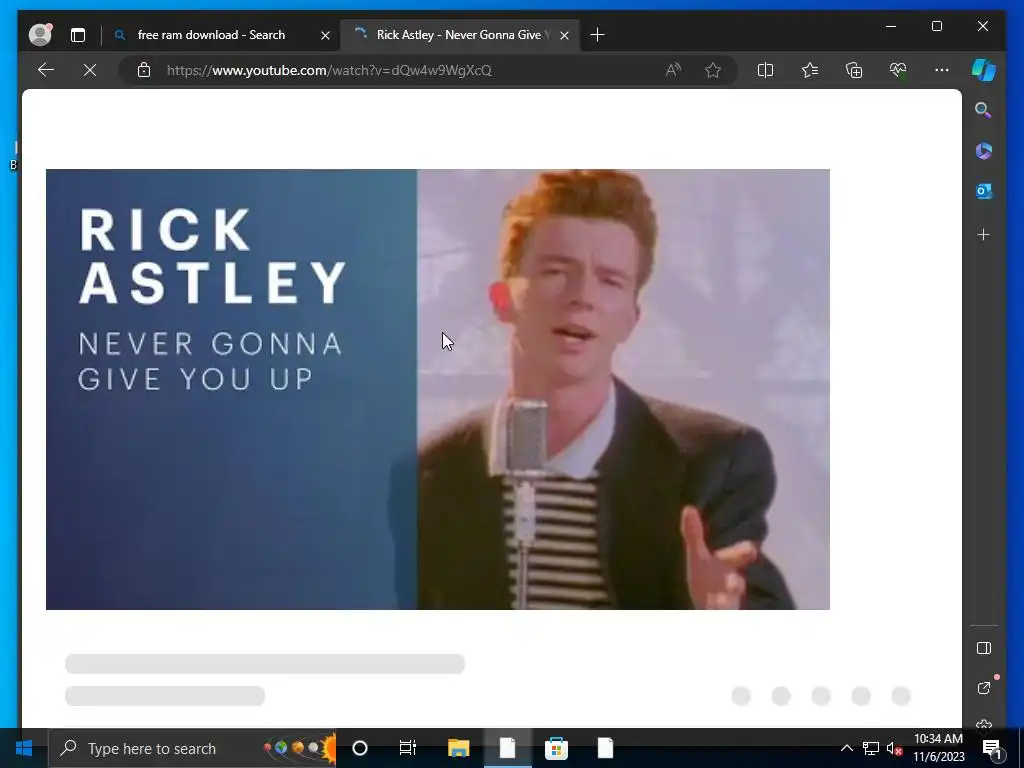Open a new tab with the plus button

click(x=597, y=35)
